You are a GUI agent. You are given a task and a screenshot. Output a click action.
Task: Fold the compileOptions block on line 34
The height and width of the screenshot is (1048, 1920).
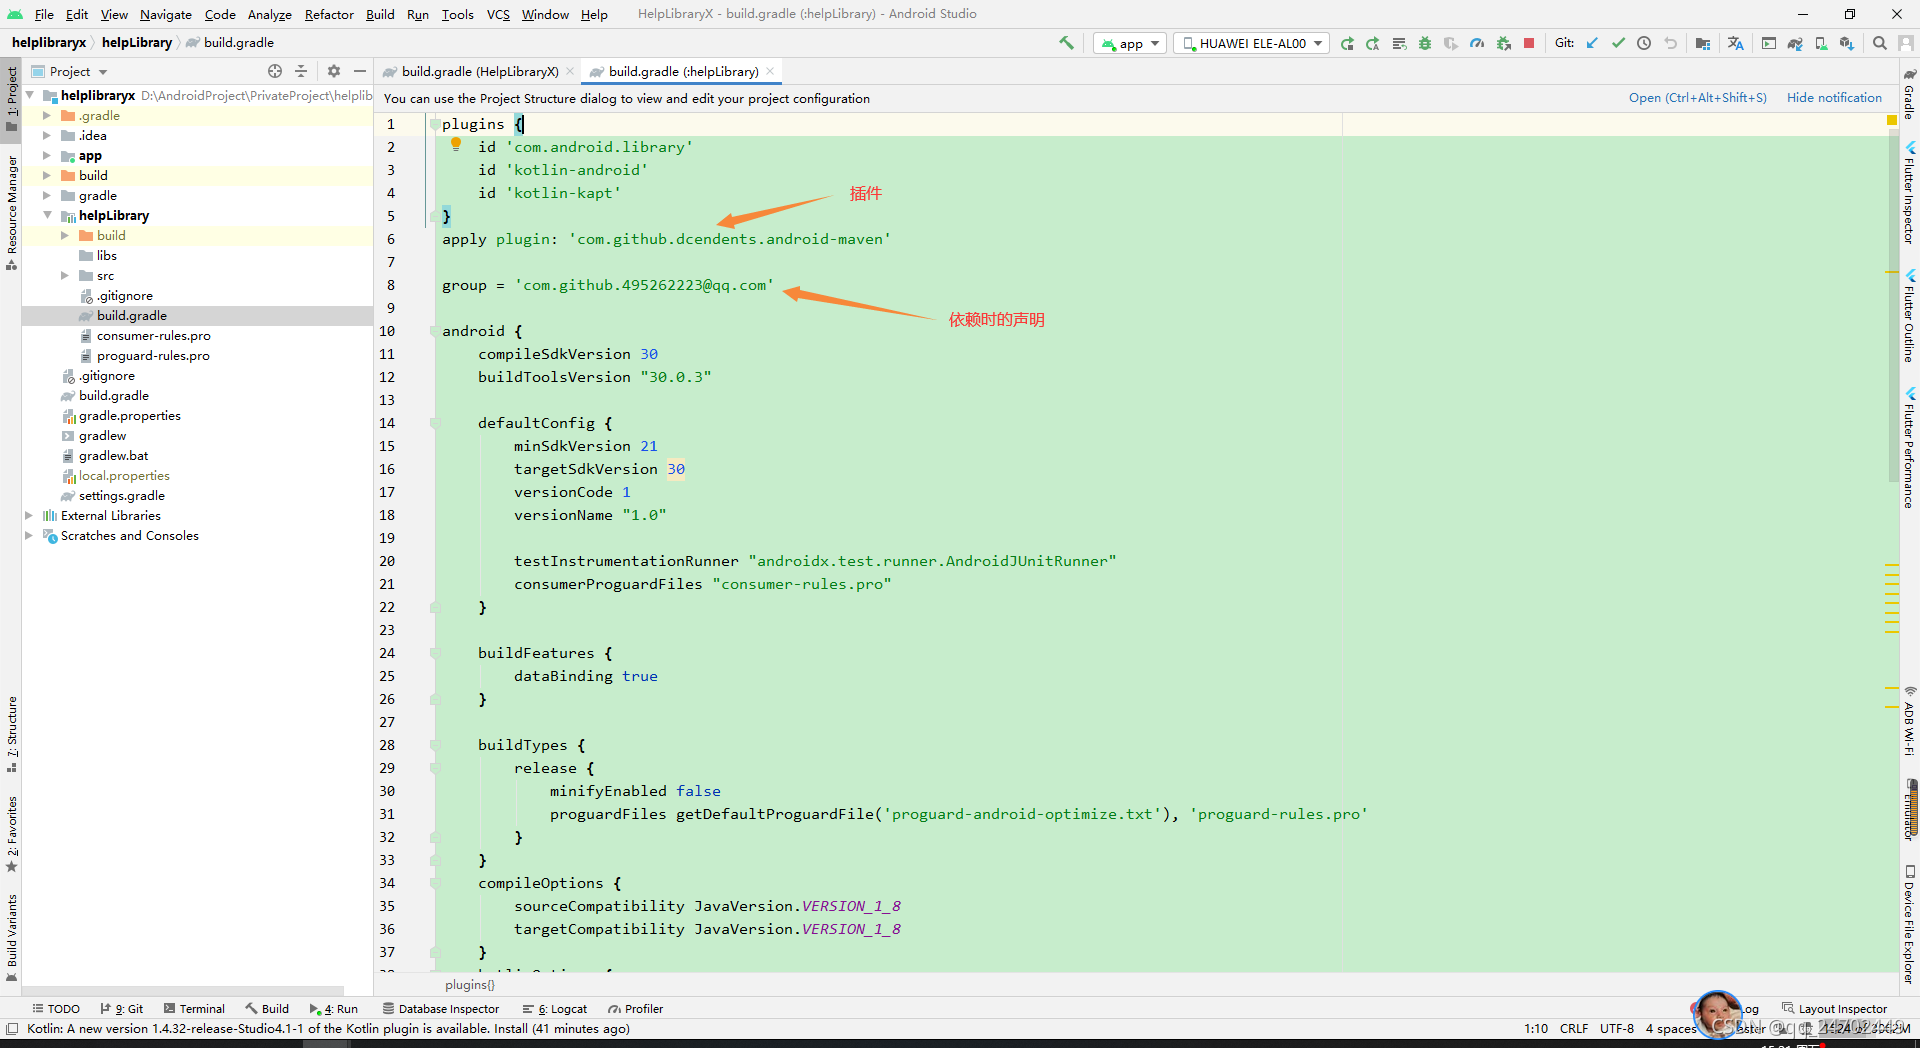(434, 883)
